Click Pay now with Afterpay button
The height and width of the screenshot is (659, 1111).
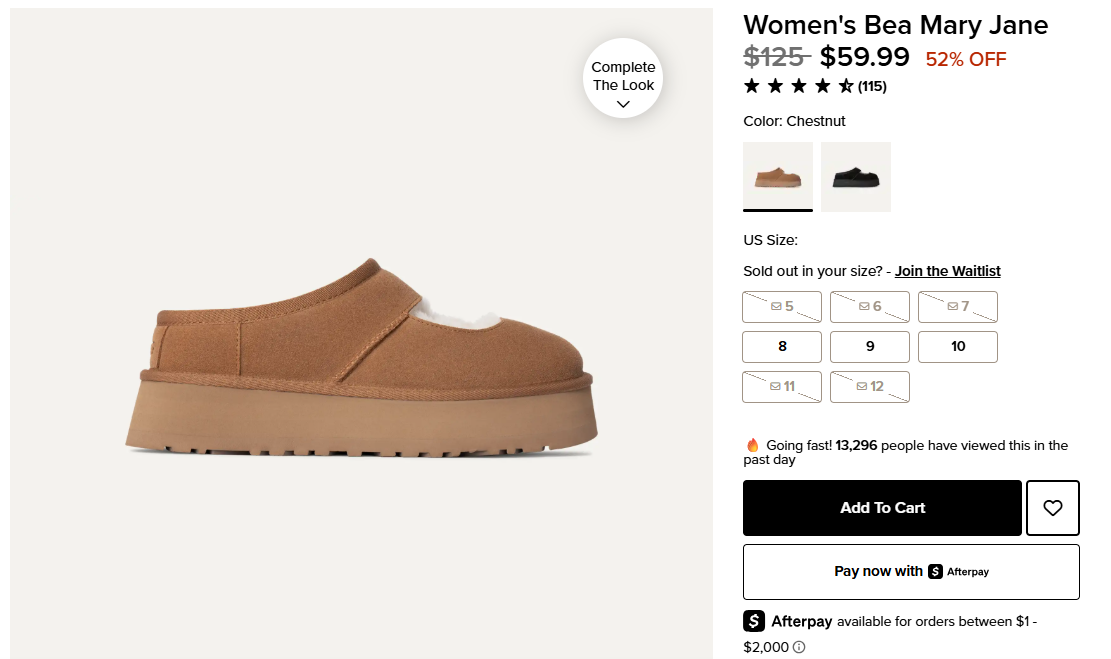(911, 572)
